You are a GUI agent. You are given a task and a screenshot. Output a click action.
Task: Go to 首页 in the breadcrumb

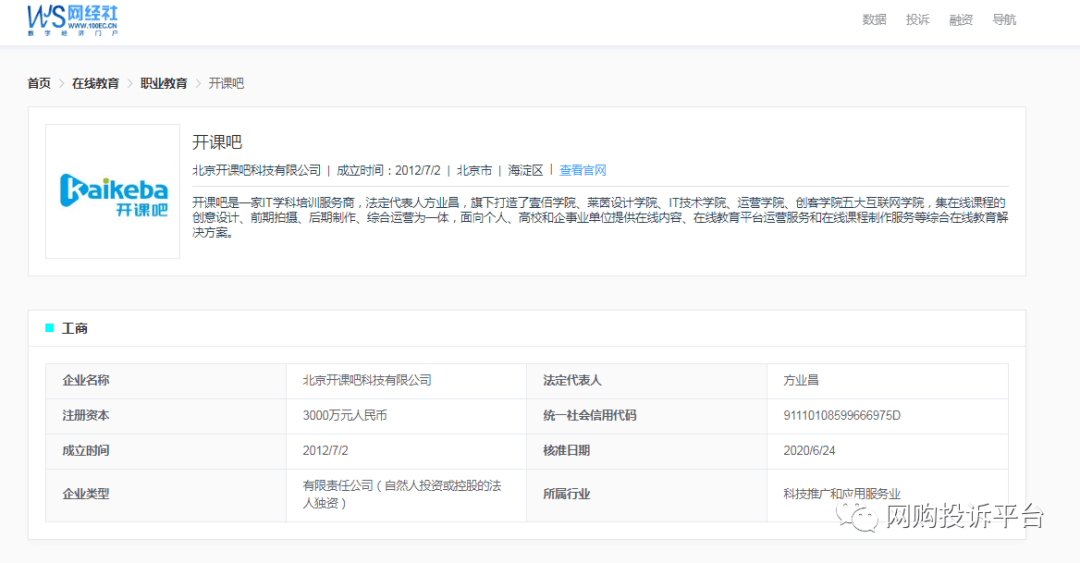pos(39,83)
